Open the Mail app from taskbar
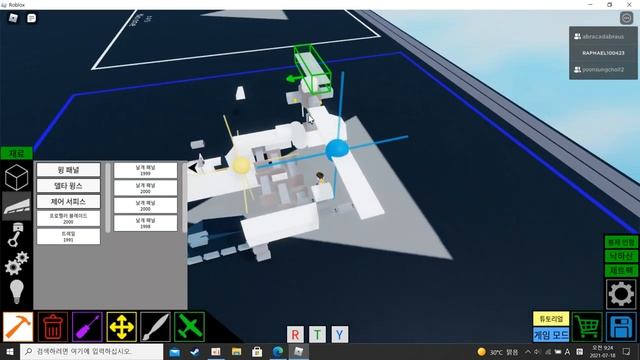Image resolution: width=640 pixels, height=360 pixels. (x=175, y=351)
